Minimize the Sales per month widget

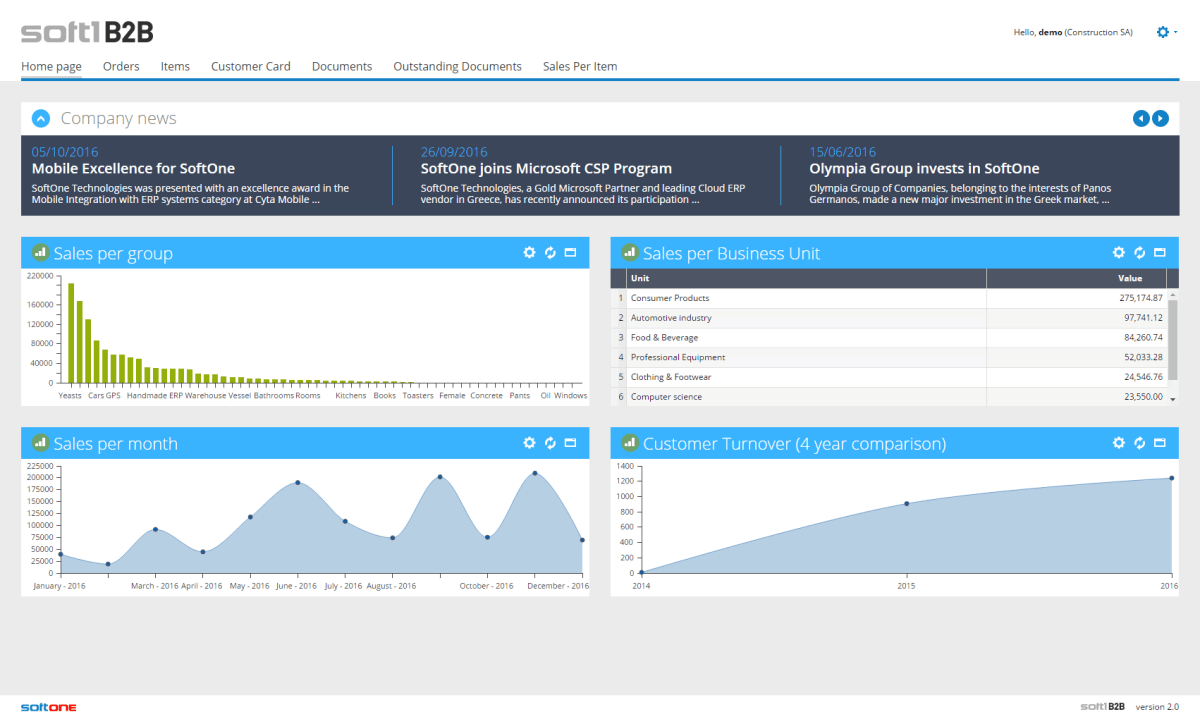point(571,443)
